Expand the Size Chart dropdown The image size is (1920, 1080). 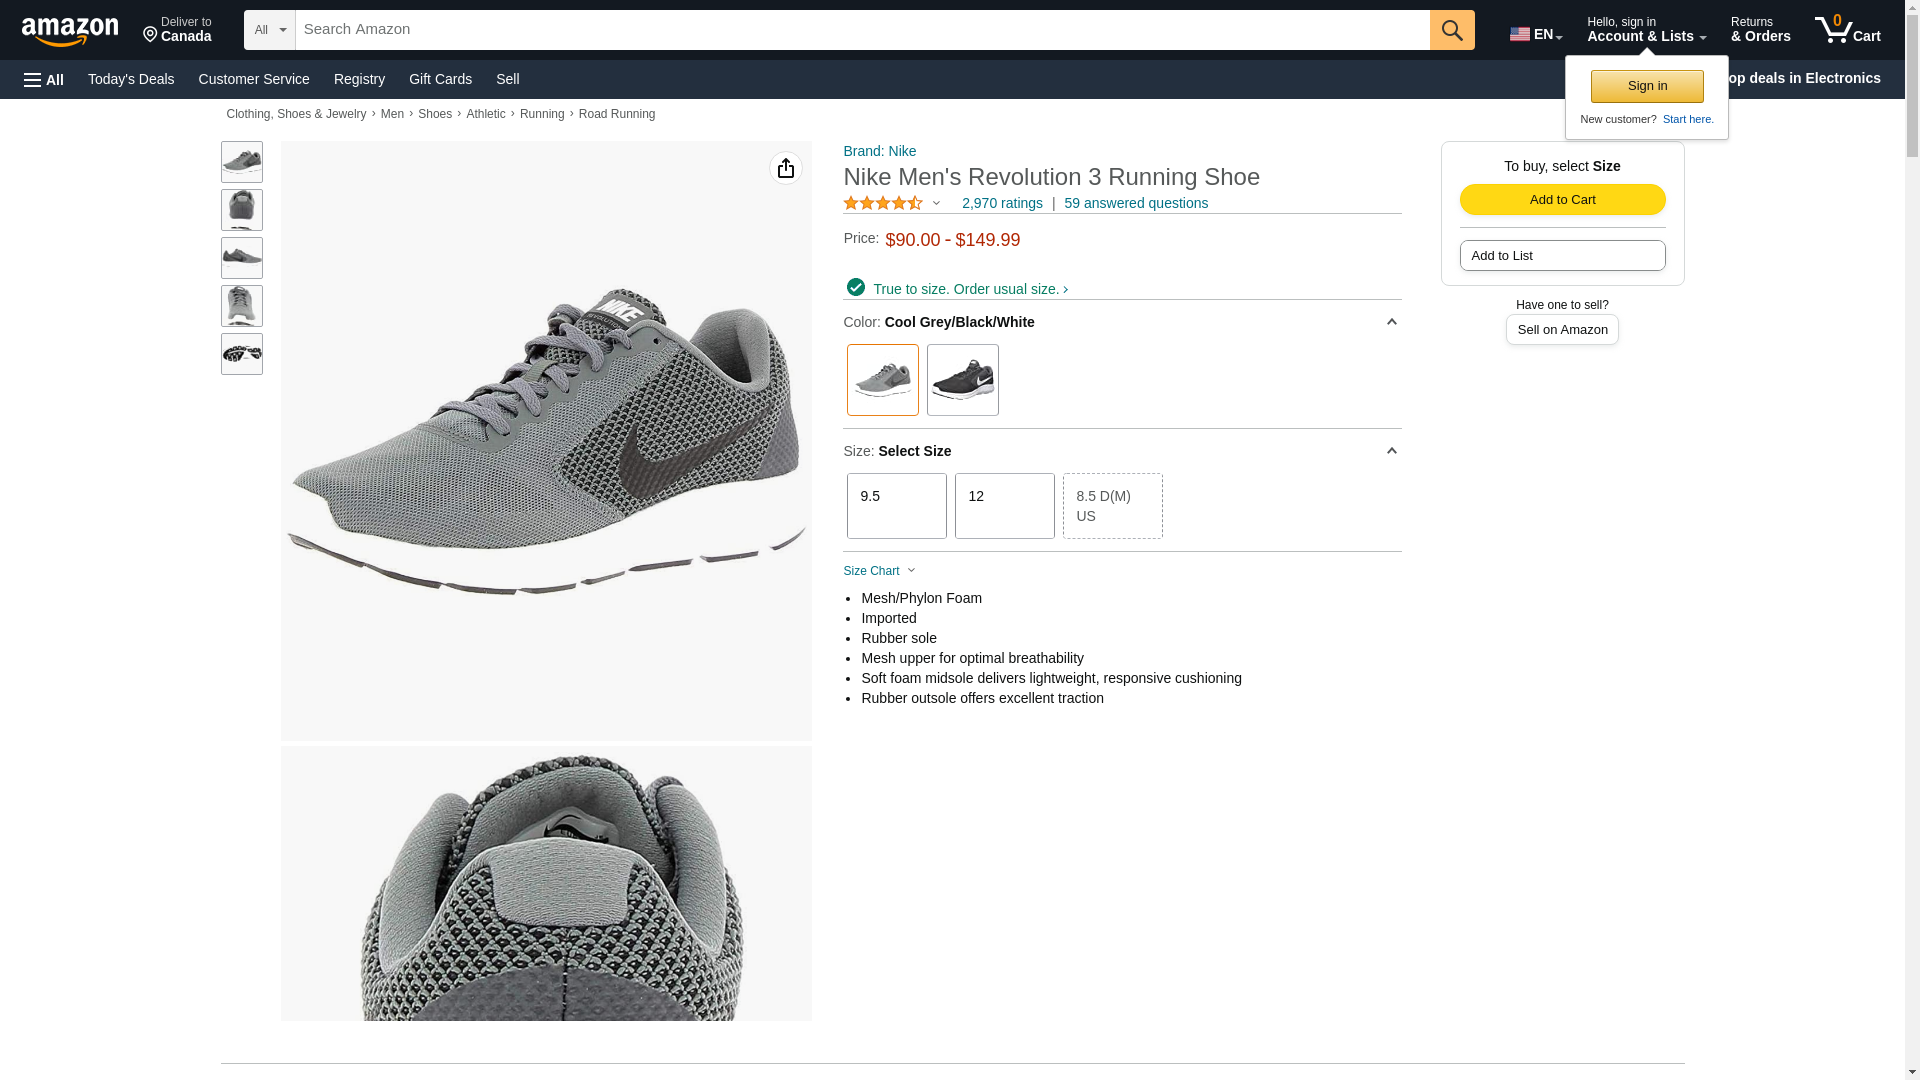click(879, 571)
